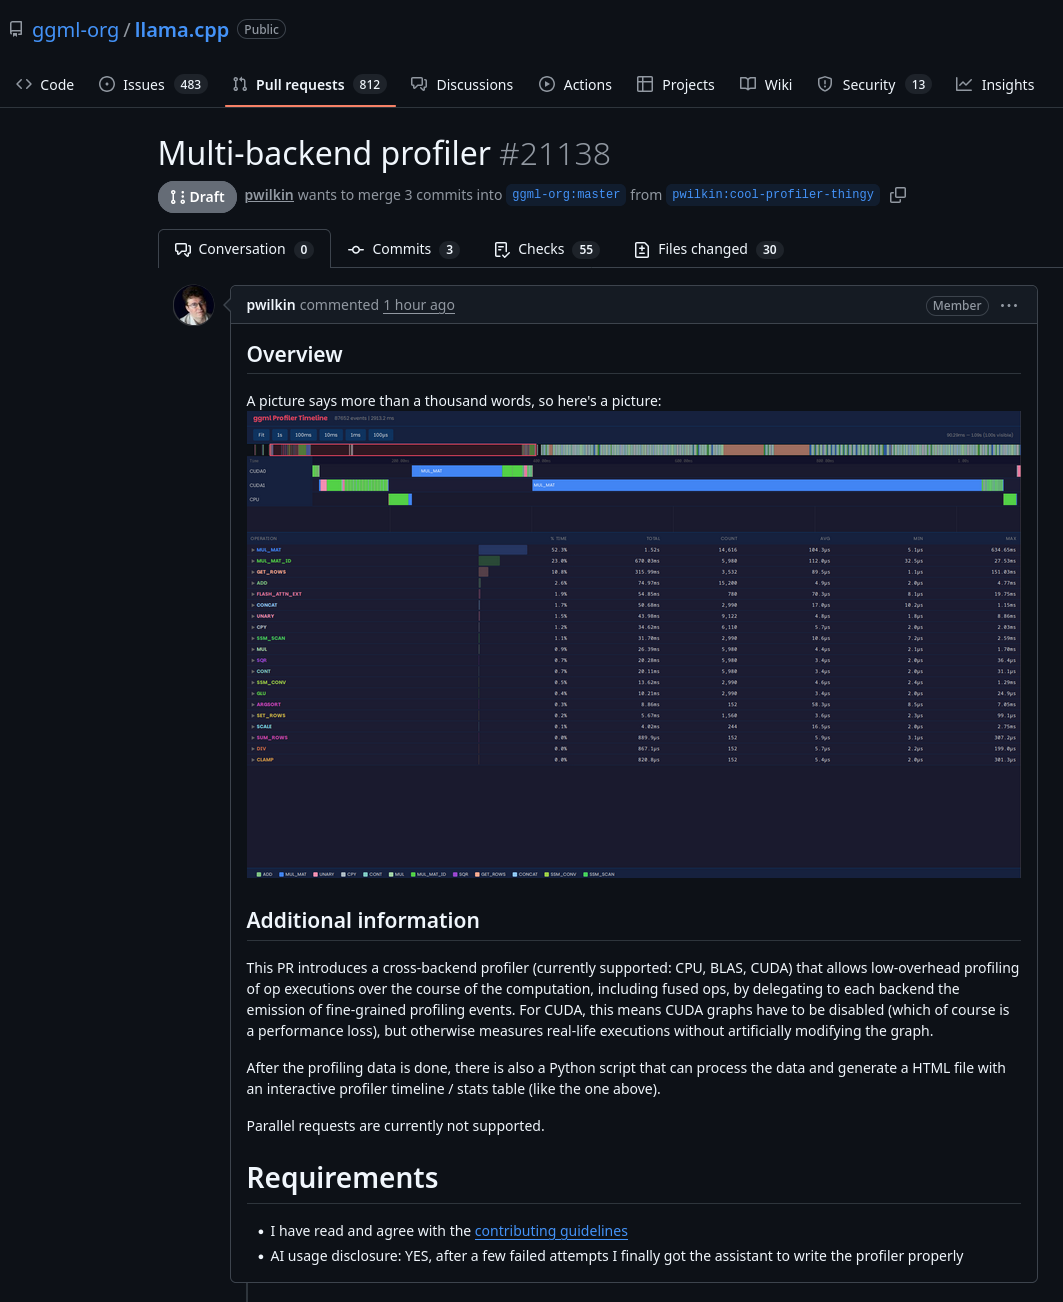Click the Overview heading

(x=295, y=354)
